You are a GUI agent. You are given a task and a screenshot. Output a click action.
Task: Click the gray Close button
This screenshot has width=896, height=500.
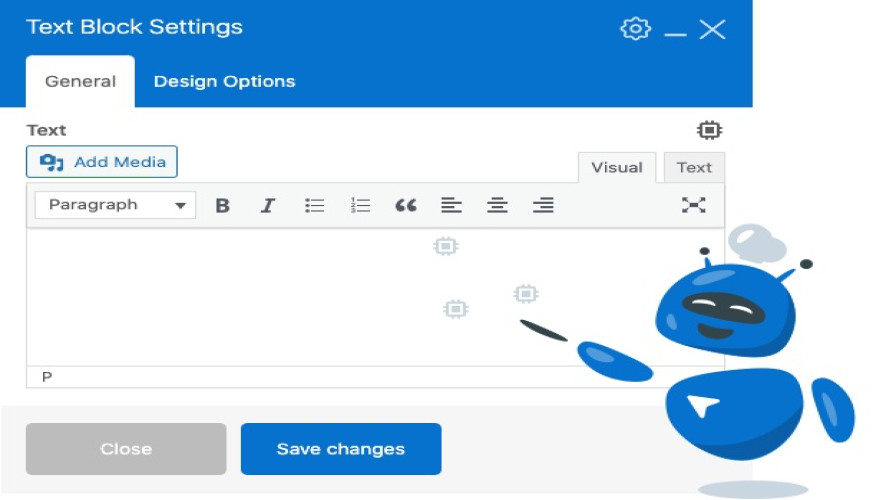126,449
